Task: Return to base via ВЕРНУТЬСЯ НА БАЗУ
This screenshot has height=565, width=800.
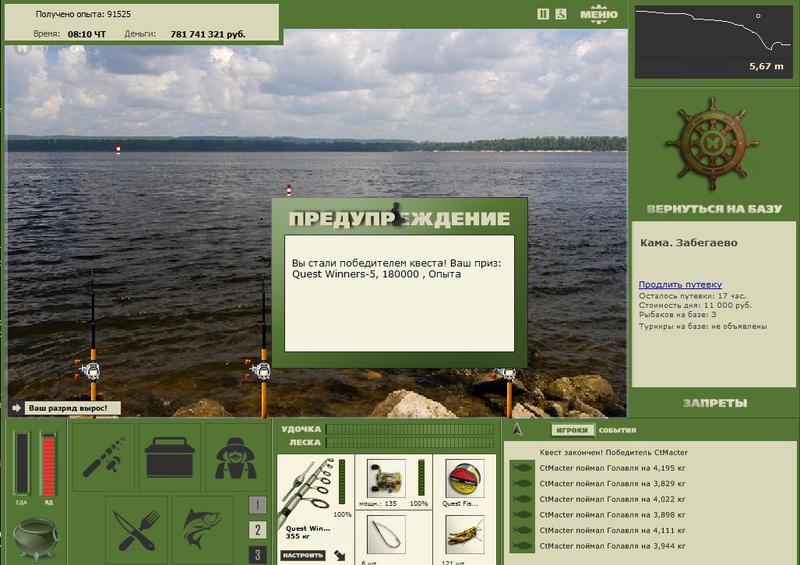Action: coord(714,209)
